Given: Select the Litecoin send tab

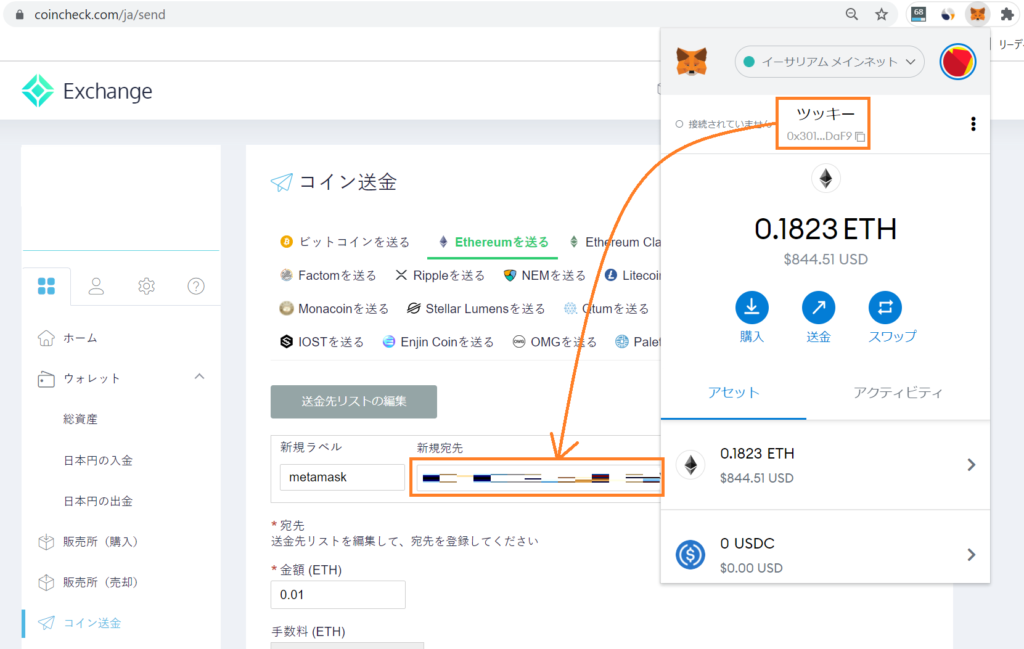Looking at the screenshot, I should point(633,276).
